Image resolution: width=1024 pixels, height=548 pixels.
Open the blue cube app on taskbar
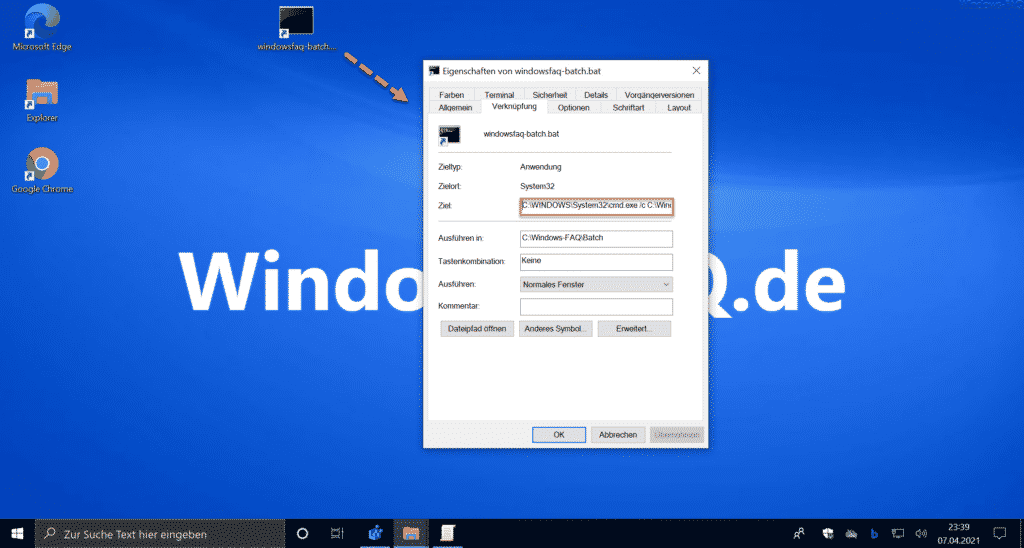(x=375, y=533)
